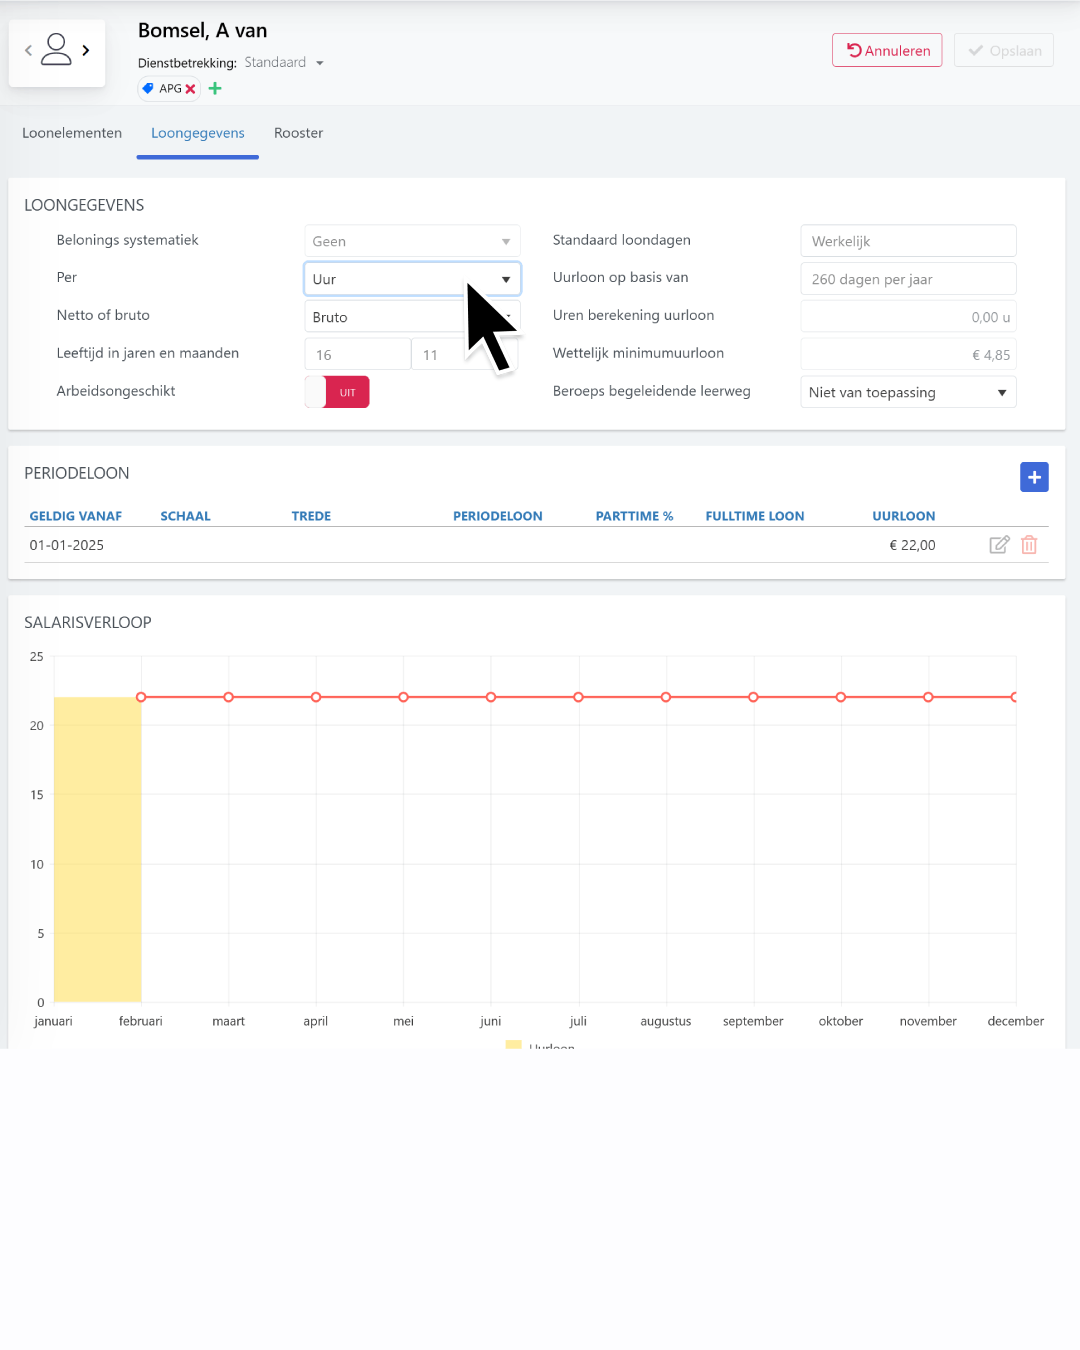Viewport: 1080px width, 1350px height.
Task: Remove the APG tag via red X
Action: click(x=191, y=89)
